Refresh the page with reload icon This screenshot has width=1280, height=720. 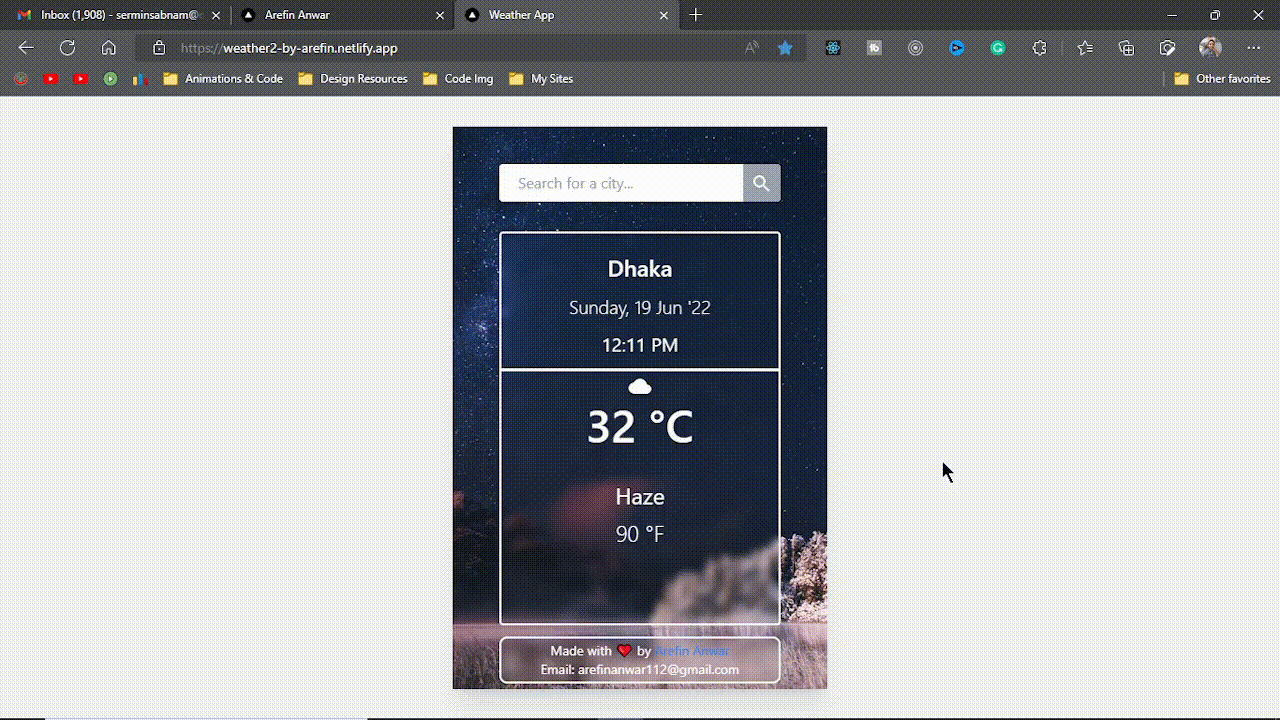tap(67, 48)
